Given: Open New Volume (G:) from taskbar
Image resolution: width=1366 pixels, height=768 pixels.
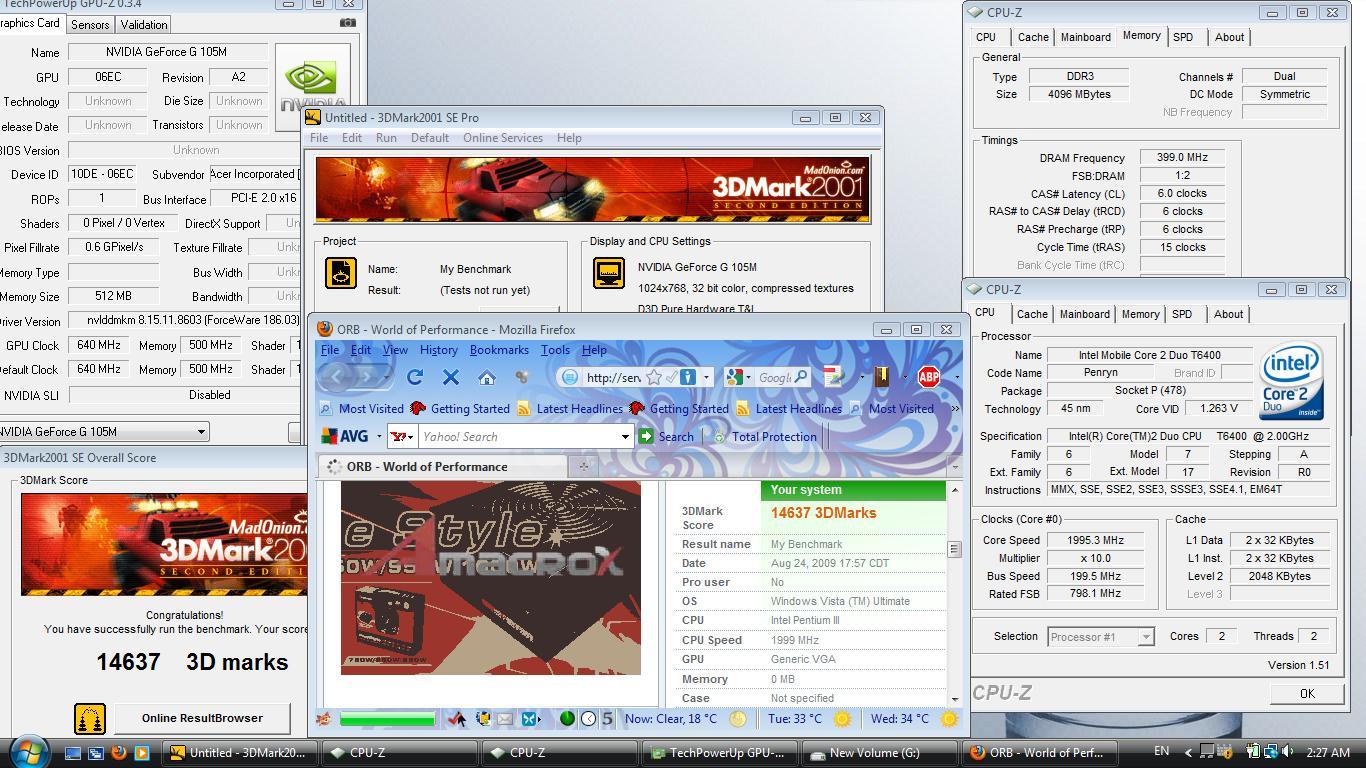Looking at the screenshot, I should [x=878, y=753].
